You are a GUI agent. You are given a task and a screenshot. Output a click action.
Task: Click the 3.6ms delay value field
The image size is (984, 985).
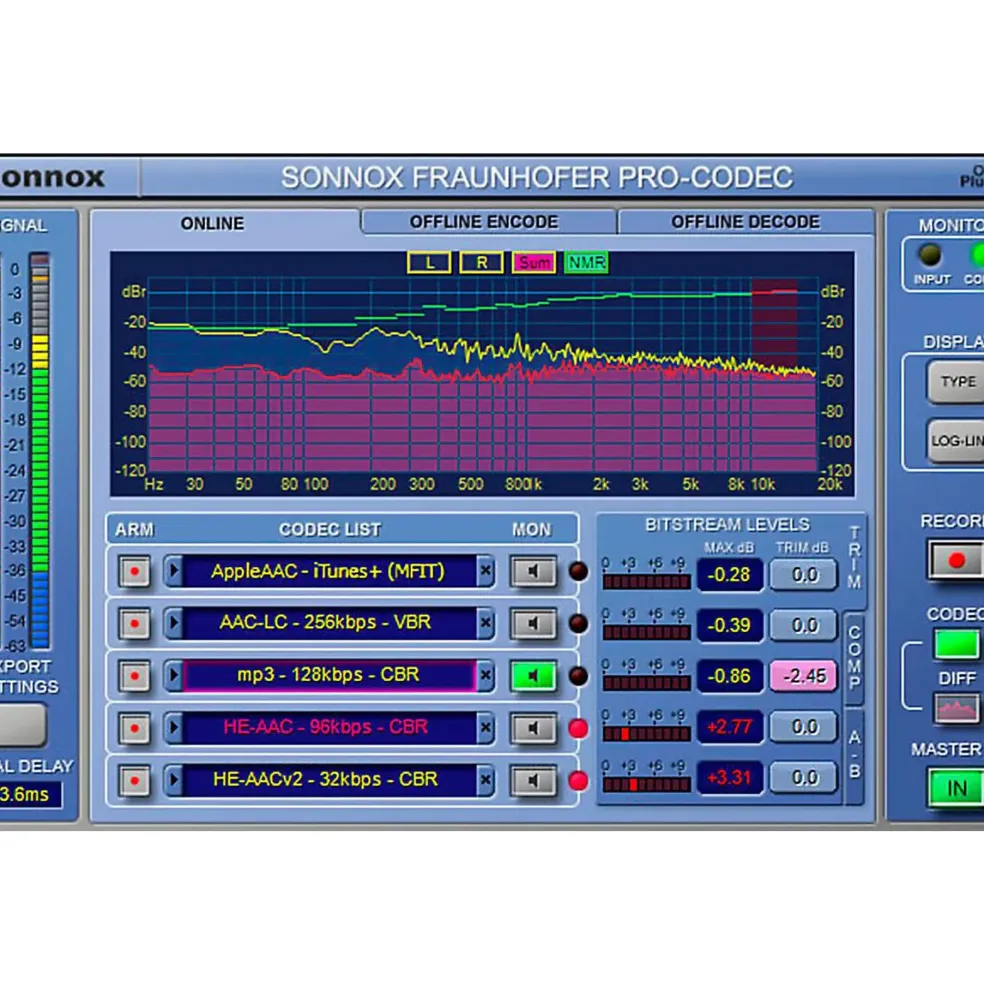(x=30, y=795)
